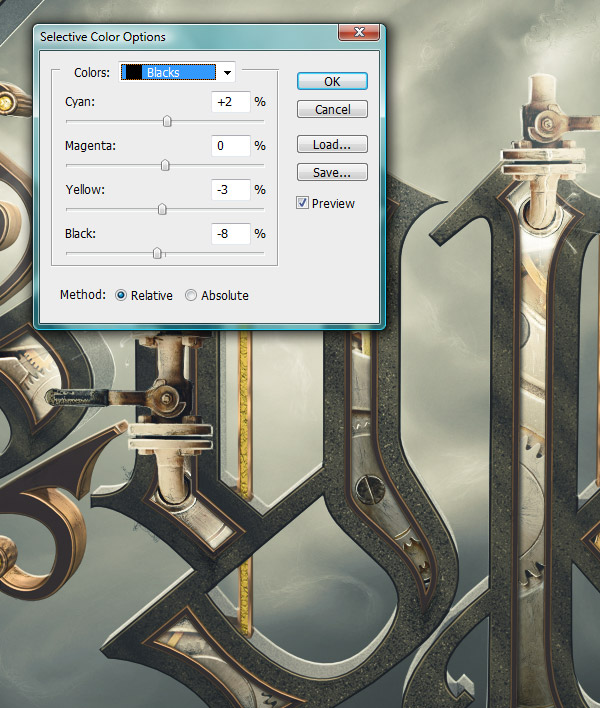Close the Selective Color Options dialog
The height and width of the screenshot is (708, 600).
click(359, 32)
